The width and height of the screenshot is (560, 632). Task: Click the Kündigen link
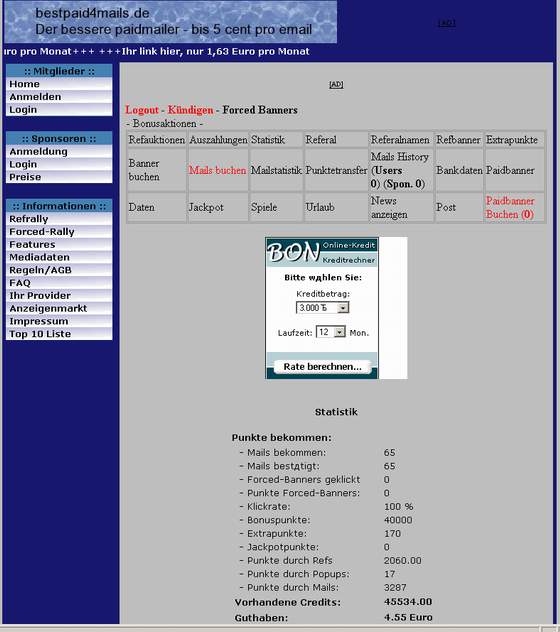[190, 110]
